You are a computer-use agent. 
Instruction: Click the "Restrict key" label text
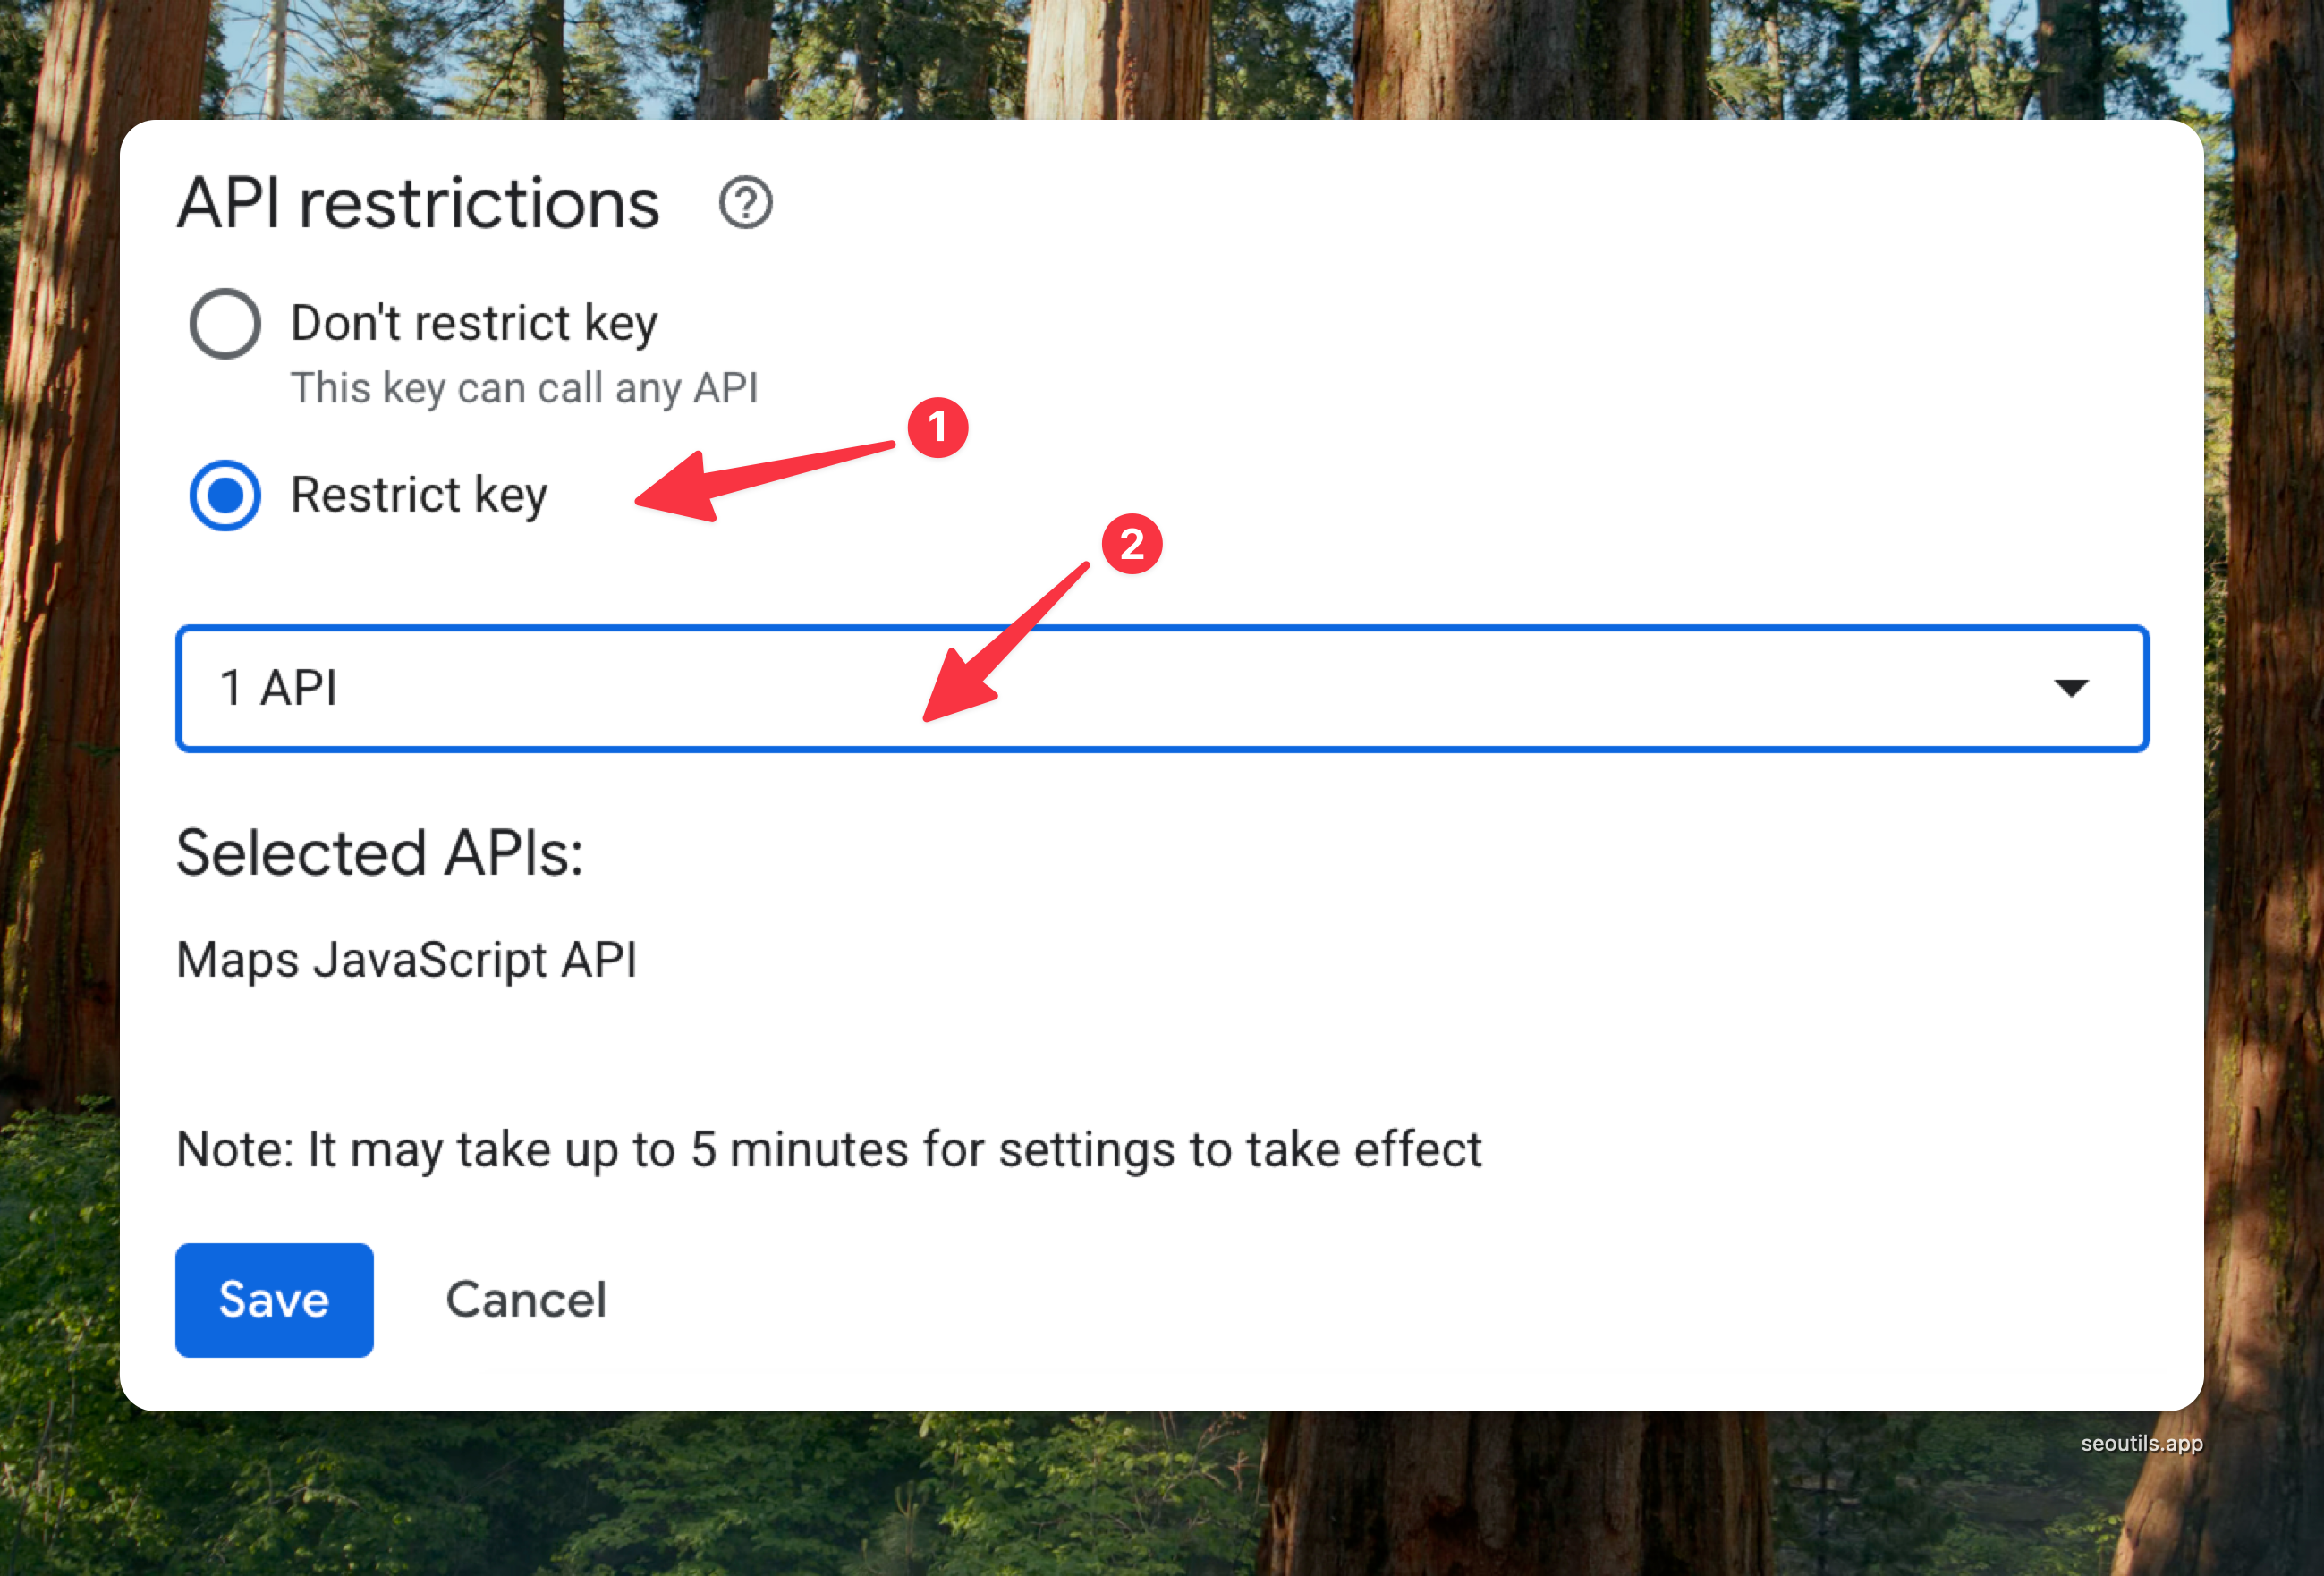click(419, 495)
